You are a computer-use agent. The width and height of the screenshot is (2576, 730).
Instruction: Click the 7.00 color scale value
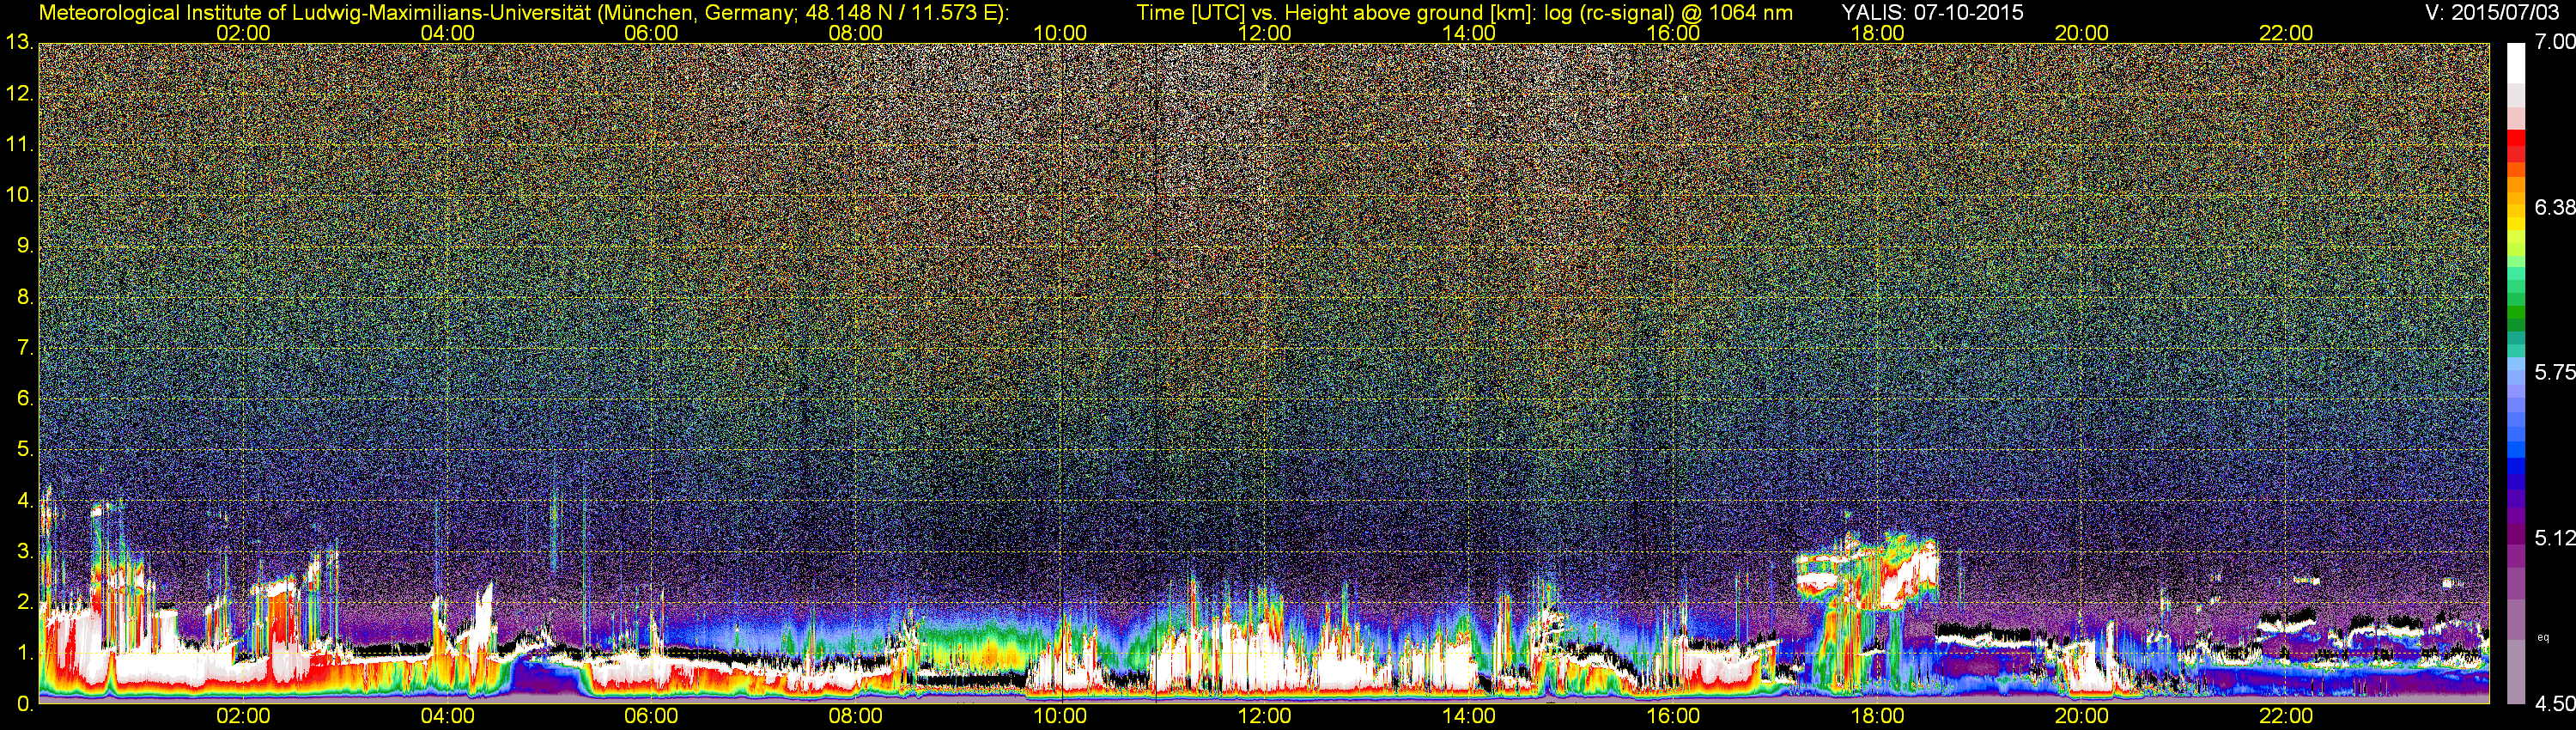coord(2554,42)
